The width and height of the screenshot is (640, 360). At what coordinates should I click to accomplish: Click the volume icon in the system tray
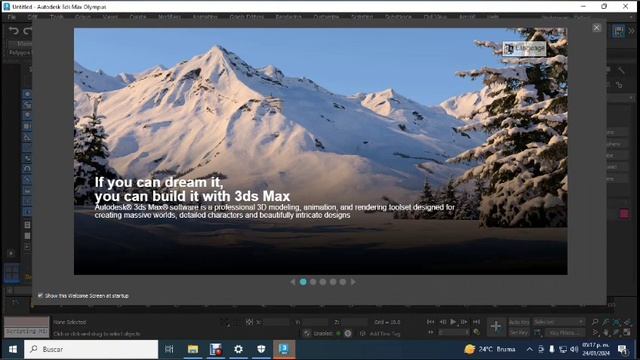[574, 349]
